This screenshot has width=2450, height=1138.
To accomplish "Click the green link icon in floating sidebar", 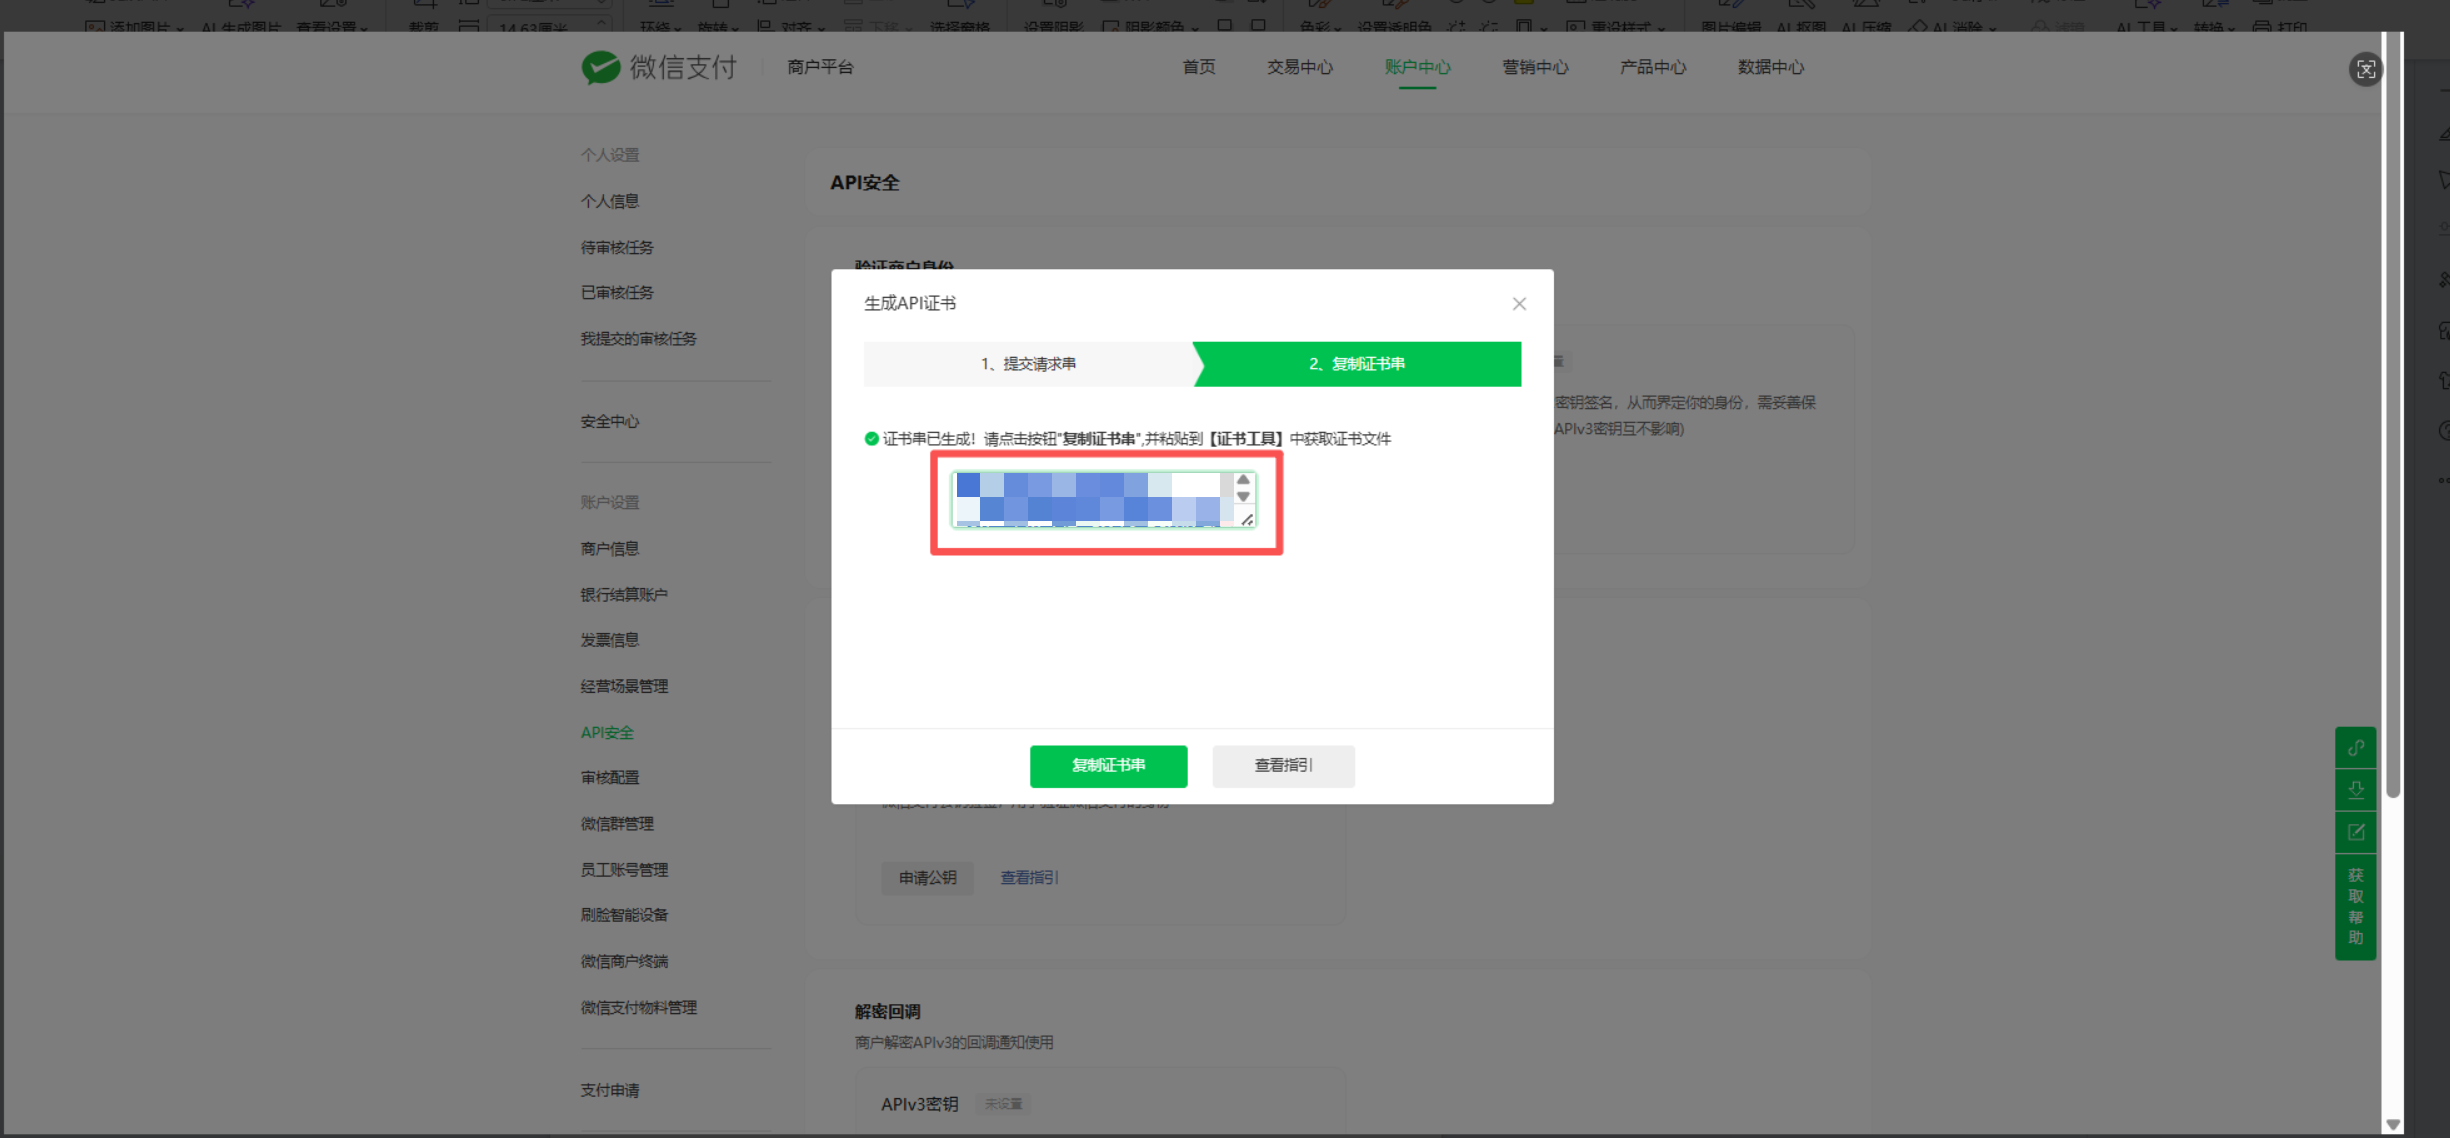I will point(2355,748).
